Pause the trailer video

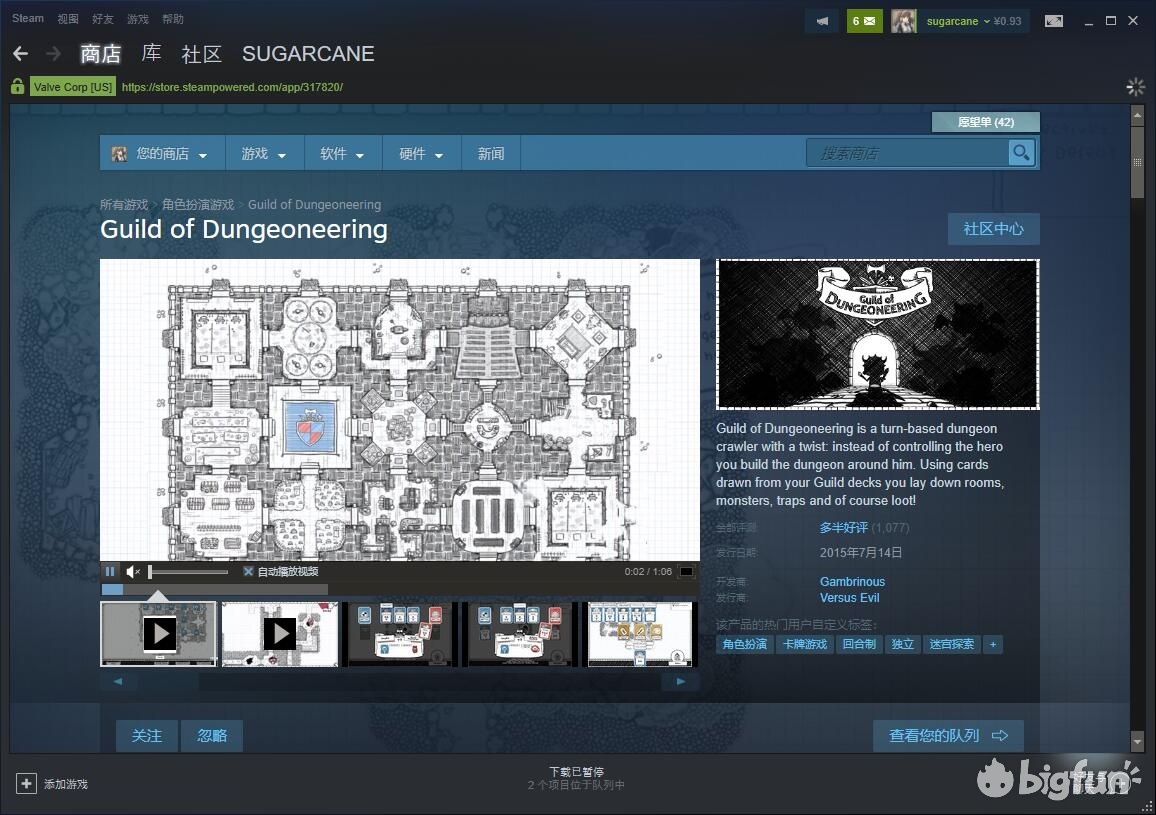111,572
